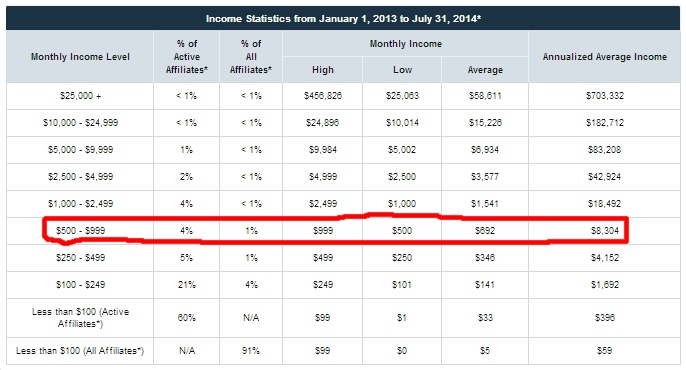The image size is (686, 370).
Task: Click the % of All Affiliates header
Action: (251, 57)
